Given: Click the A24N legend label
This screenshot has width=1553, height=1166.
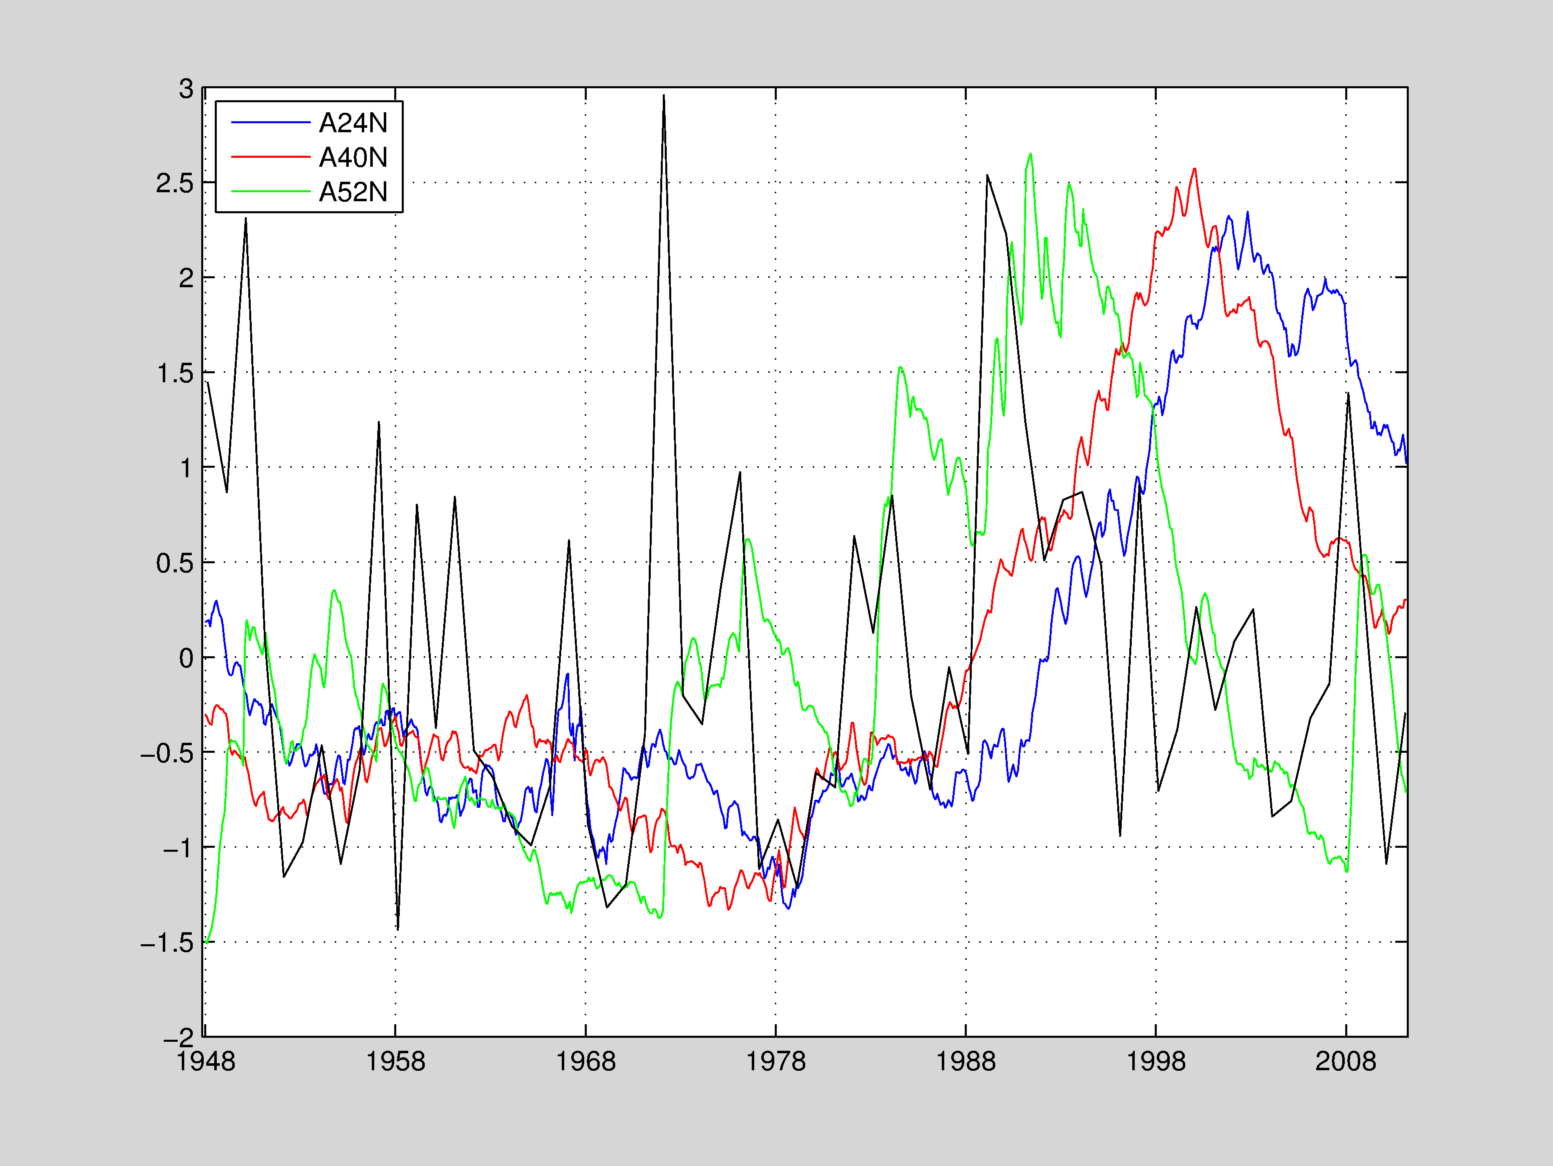Looking at the screenshot, I should pyautogui.click(x=352, y=123).
